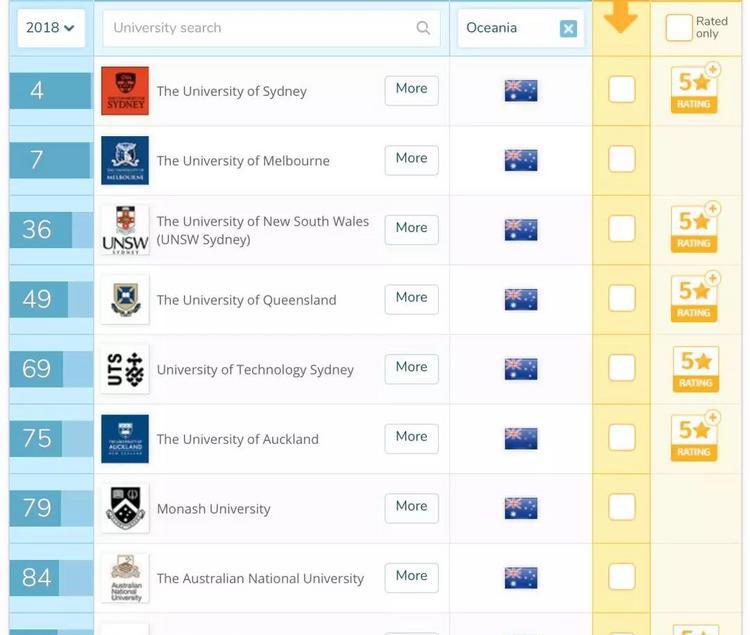Check the compare box for University of Queensland
This screenshot has height=635, width=750.
pos(621,298)
